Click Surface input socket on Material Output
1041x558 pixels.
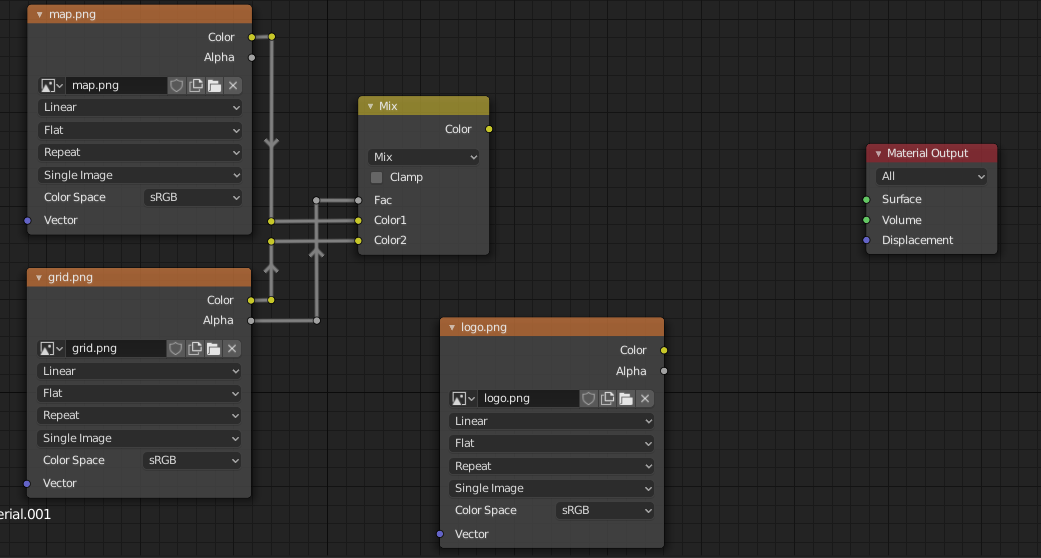(866, 200)
